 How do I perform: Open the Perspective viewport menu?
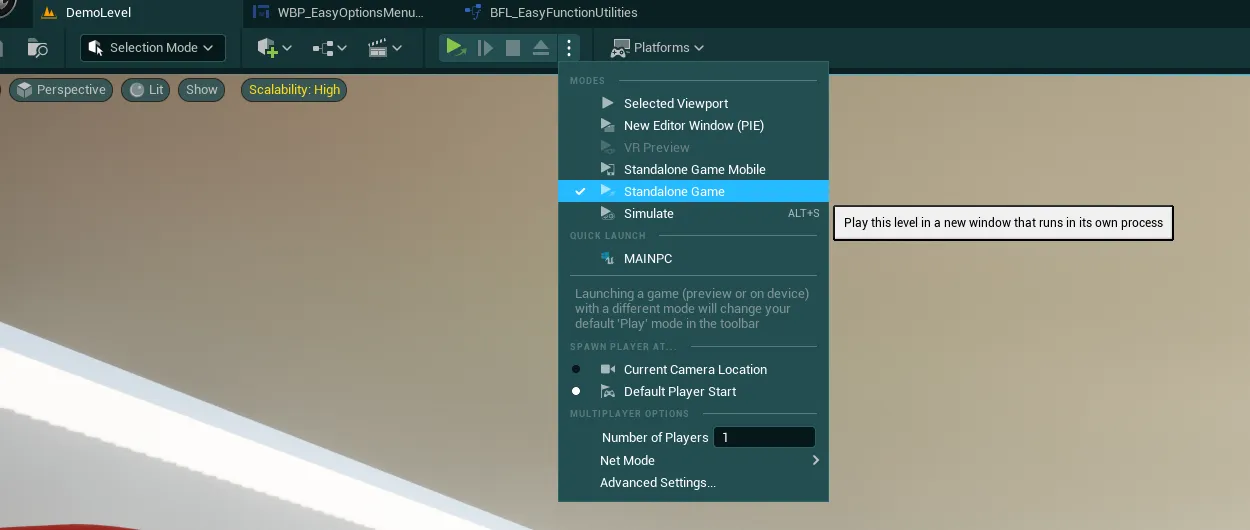(x=61, y=90)
